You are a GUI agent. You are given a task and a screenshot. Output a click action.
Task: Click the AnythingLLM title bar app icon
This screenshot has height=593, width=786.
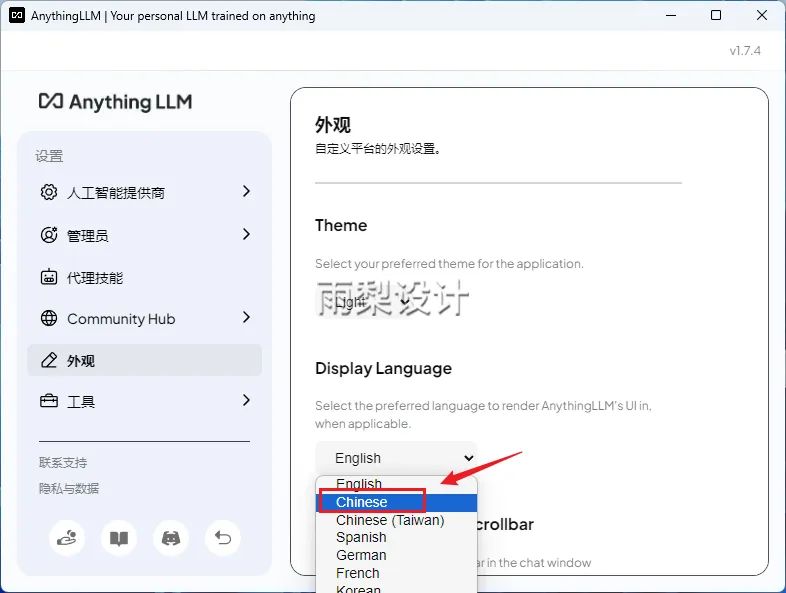pos(17,16)
